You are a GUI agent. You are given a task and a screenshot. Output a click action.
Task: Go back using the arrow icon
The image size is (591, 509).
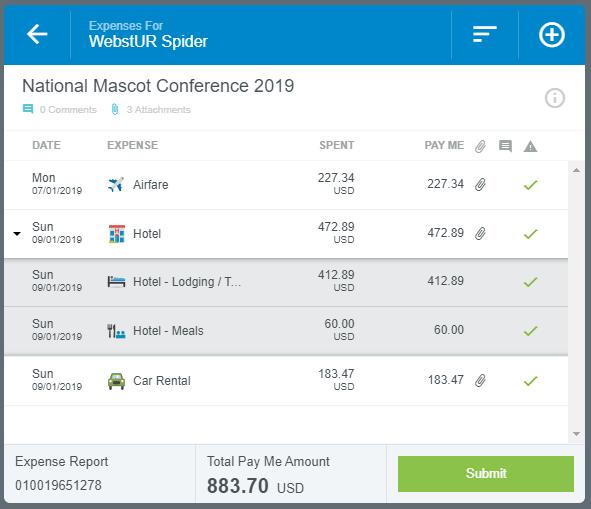(37, 34)
